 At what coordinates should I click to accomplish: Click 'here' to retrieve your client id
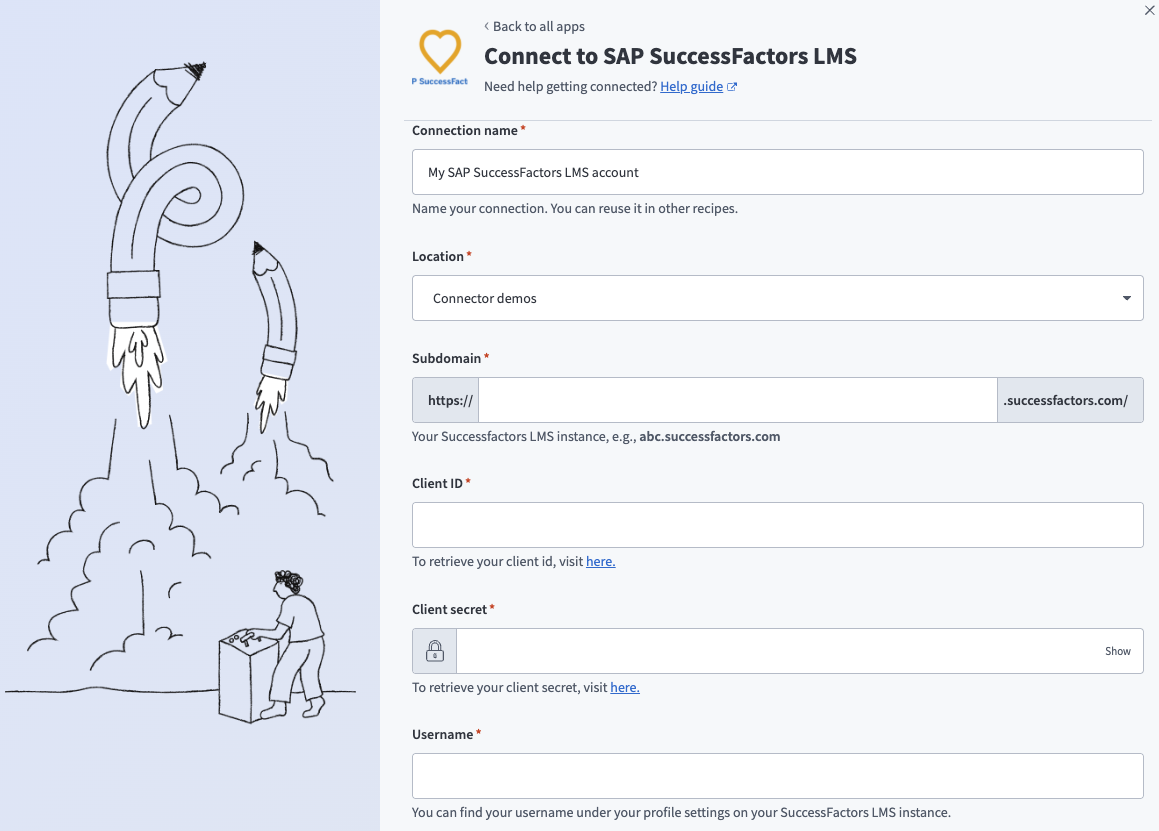tap(600, 561)
